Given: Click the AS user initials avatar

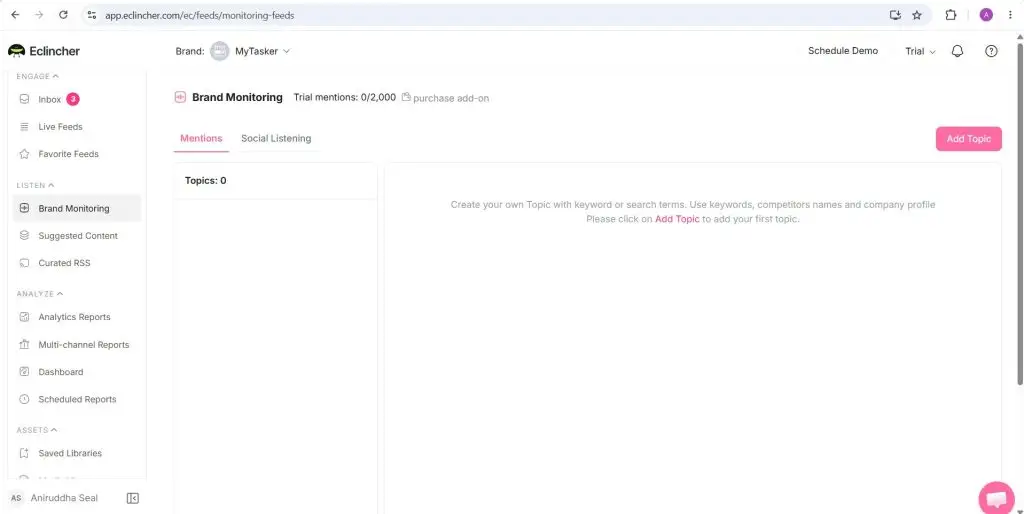Looking at the screenshot, I should pyautogui.click(x=16, y=498).
